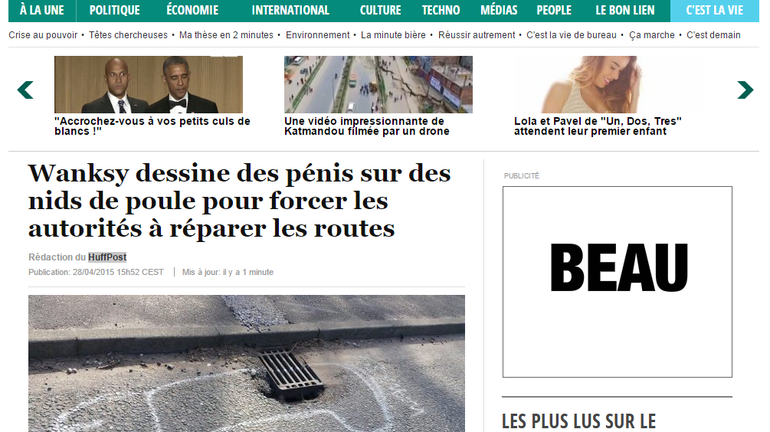Image resolution: width=770 pixels, height=432 pixels.
Task: Switch to the TECHNO section
Action: coord(441,10)
